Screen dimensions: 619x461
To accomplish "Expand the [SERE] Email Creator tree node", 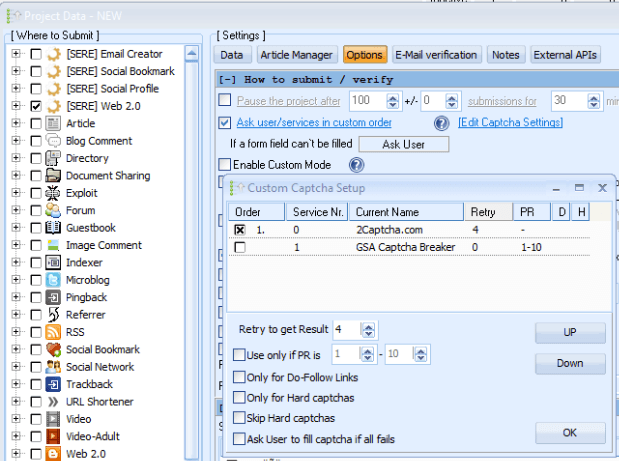I will point(16,53).
